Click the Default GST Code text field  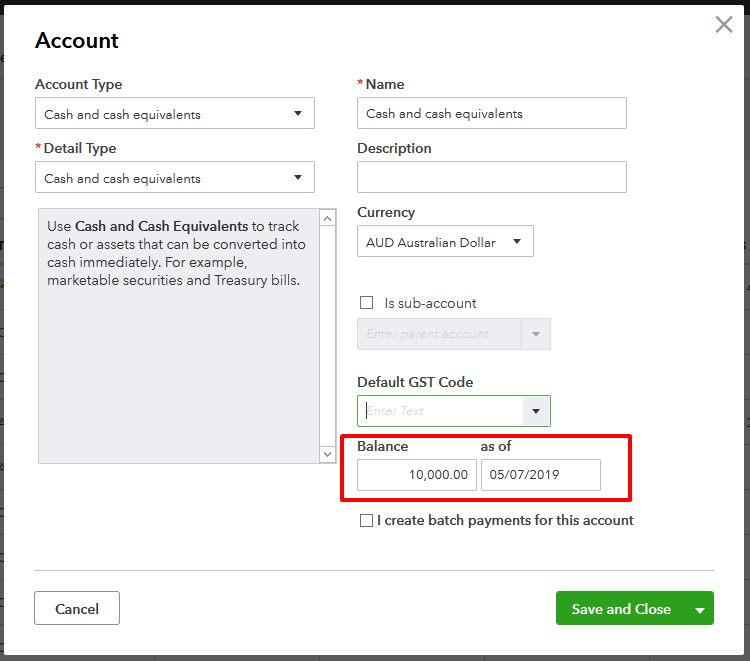pyautogui.click(x=440, y=411)
